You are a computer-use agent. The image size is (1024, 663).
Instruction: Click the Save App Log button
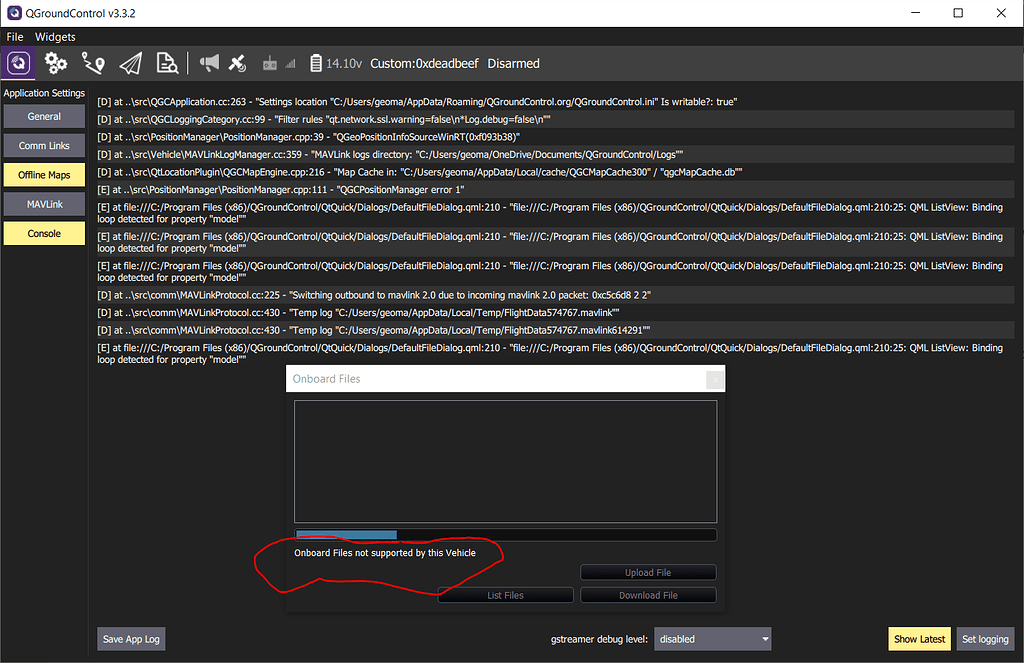point(131,639)
